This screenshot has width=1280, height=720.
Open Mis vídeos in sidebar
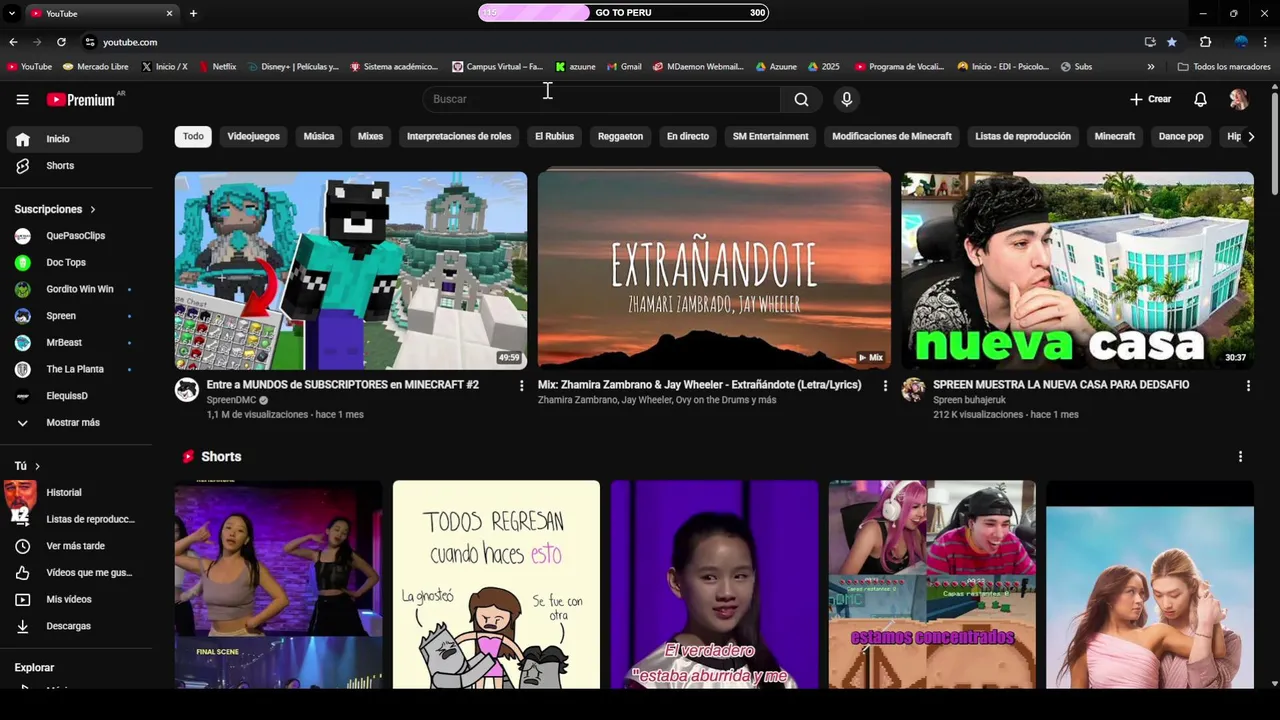[75, 599]
